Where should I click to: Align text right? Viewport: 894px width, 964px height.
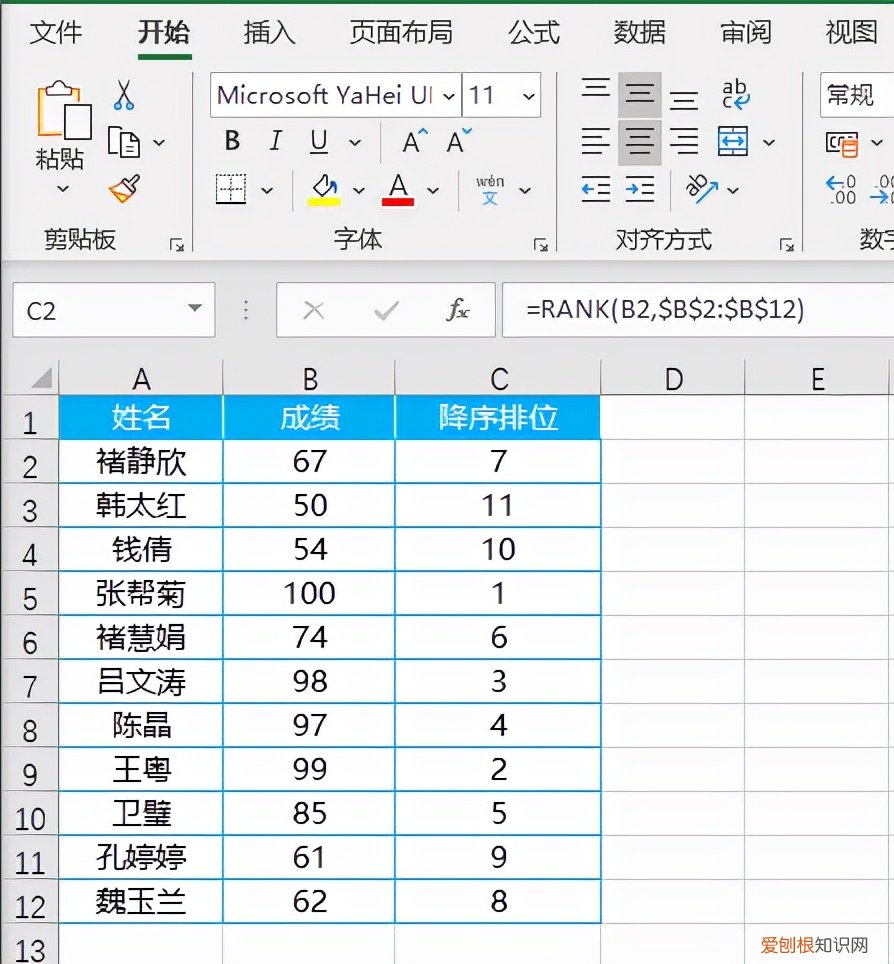coord(684,142)
